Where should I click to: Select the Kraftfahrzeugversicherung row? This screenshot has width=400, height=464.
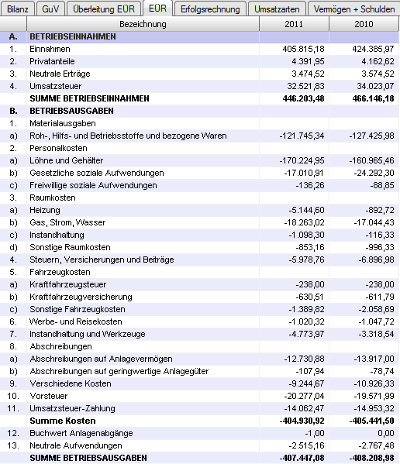coord(199,297)
